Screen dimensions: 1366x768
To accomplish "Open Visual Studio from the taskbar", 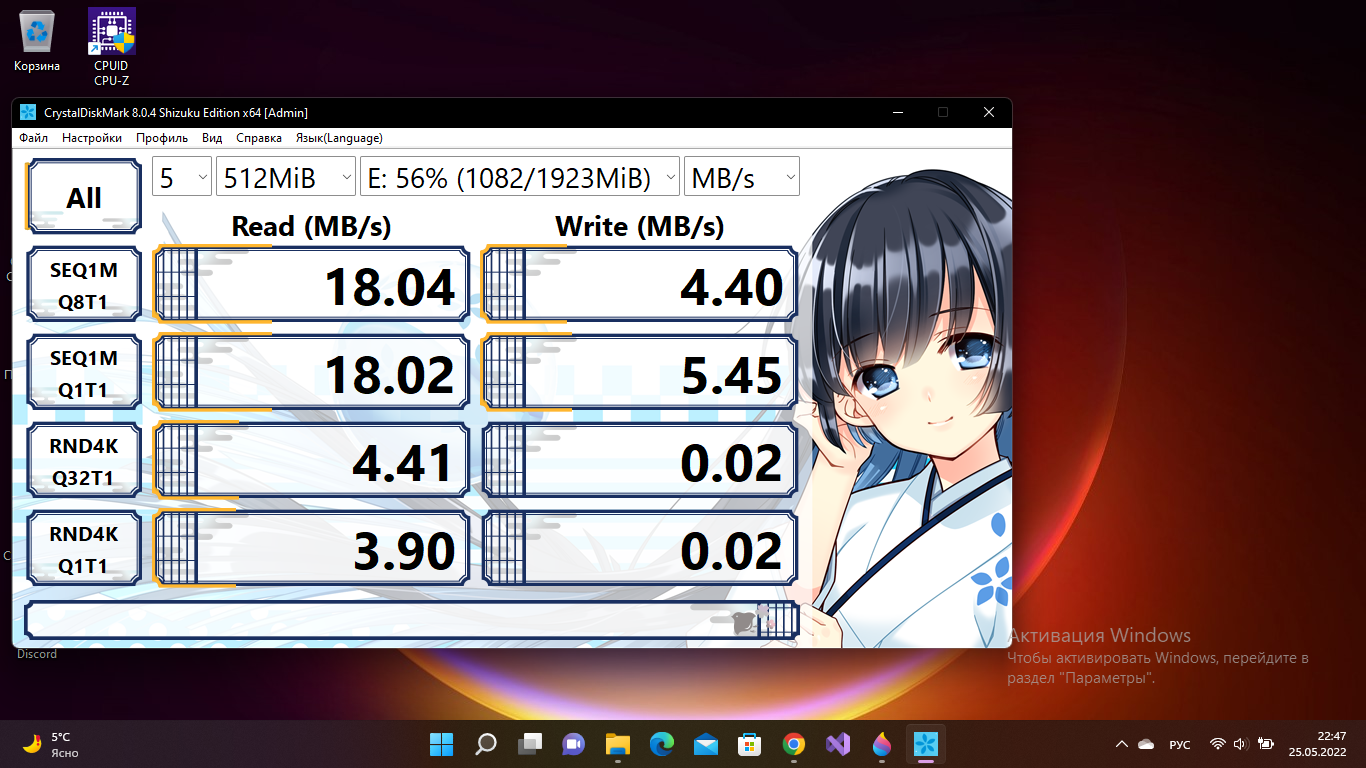I will click(x=838, y=744).
